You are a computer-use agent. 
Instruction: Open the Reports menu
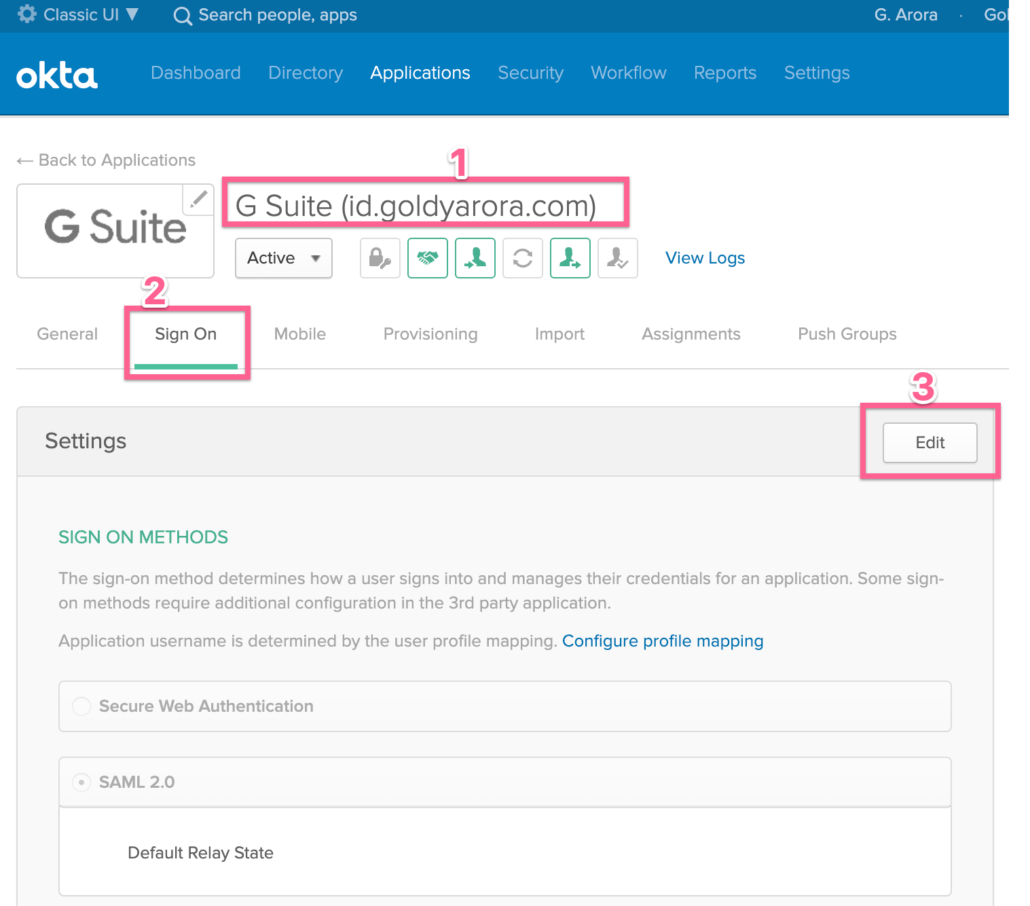725,73
